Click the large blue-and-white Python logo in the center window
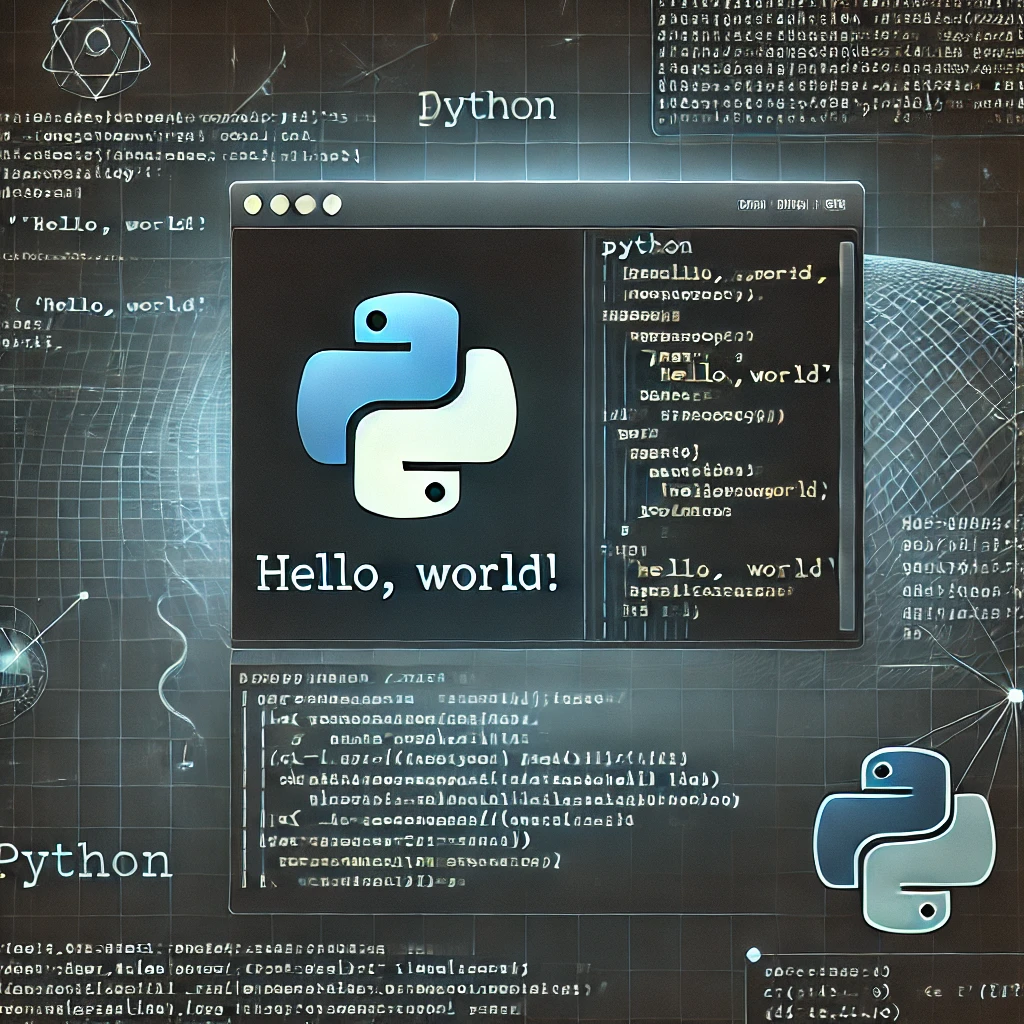Screen dimensions: 1024x1024 click(406, 405)
